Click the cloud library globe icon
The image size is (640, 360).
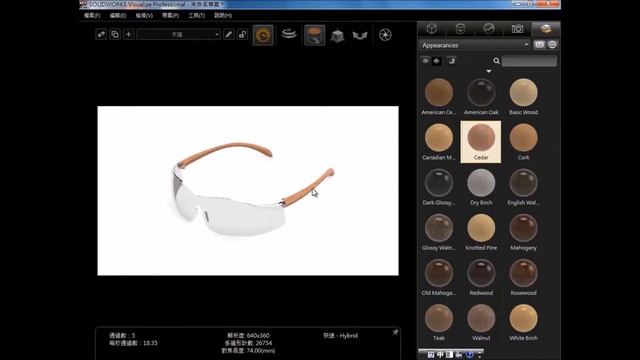pyautogui.click(x=552, y=45)
